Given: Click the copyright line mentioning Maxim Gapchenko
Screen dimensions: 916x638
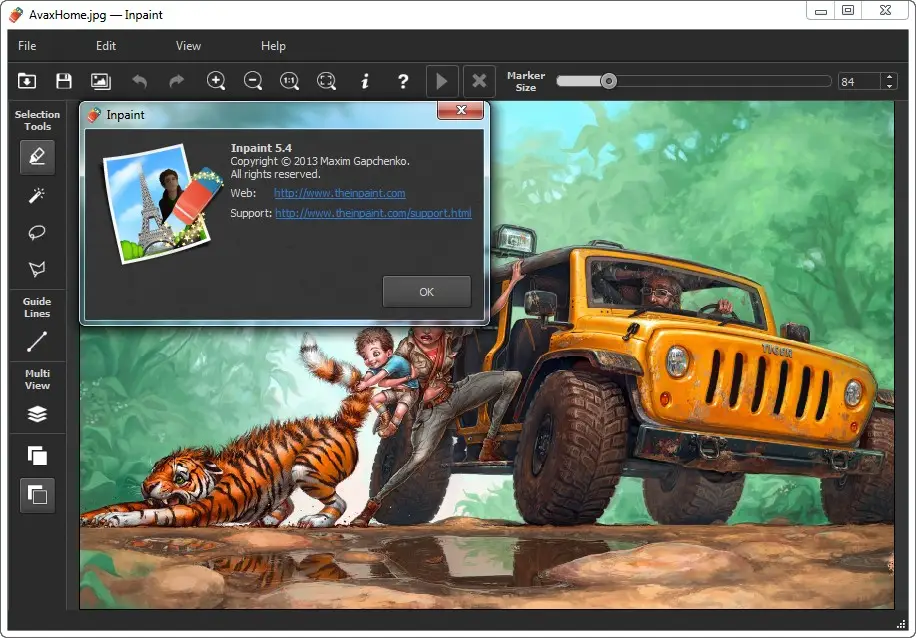Looking at the screenshot, I should (x=320, y=161).
